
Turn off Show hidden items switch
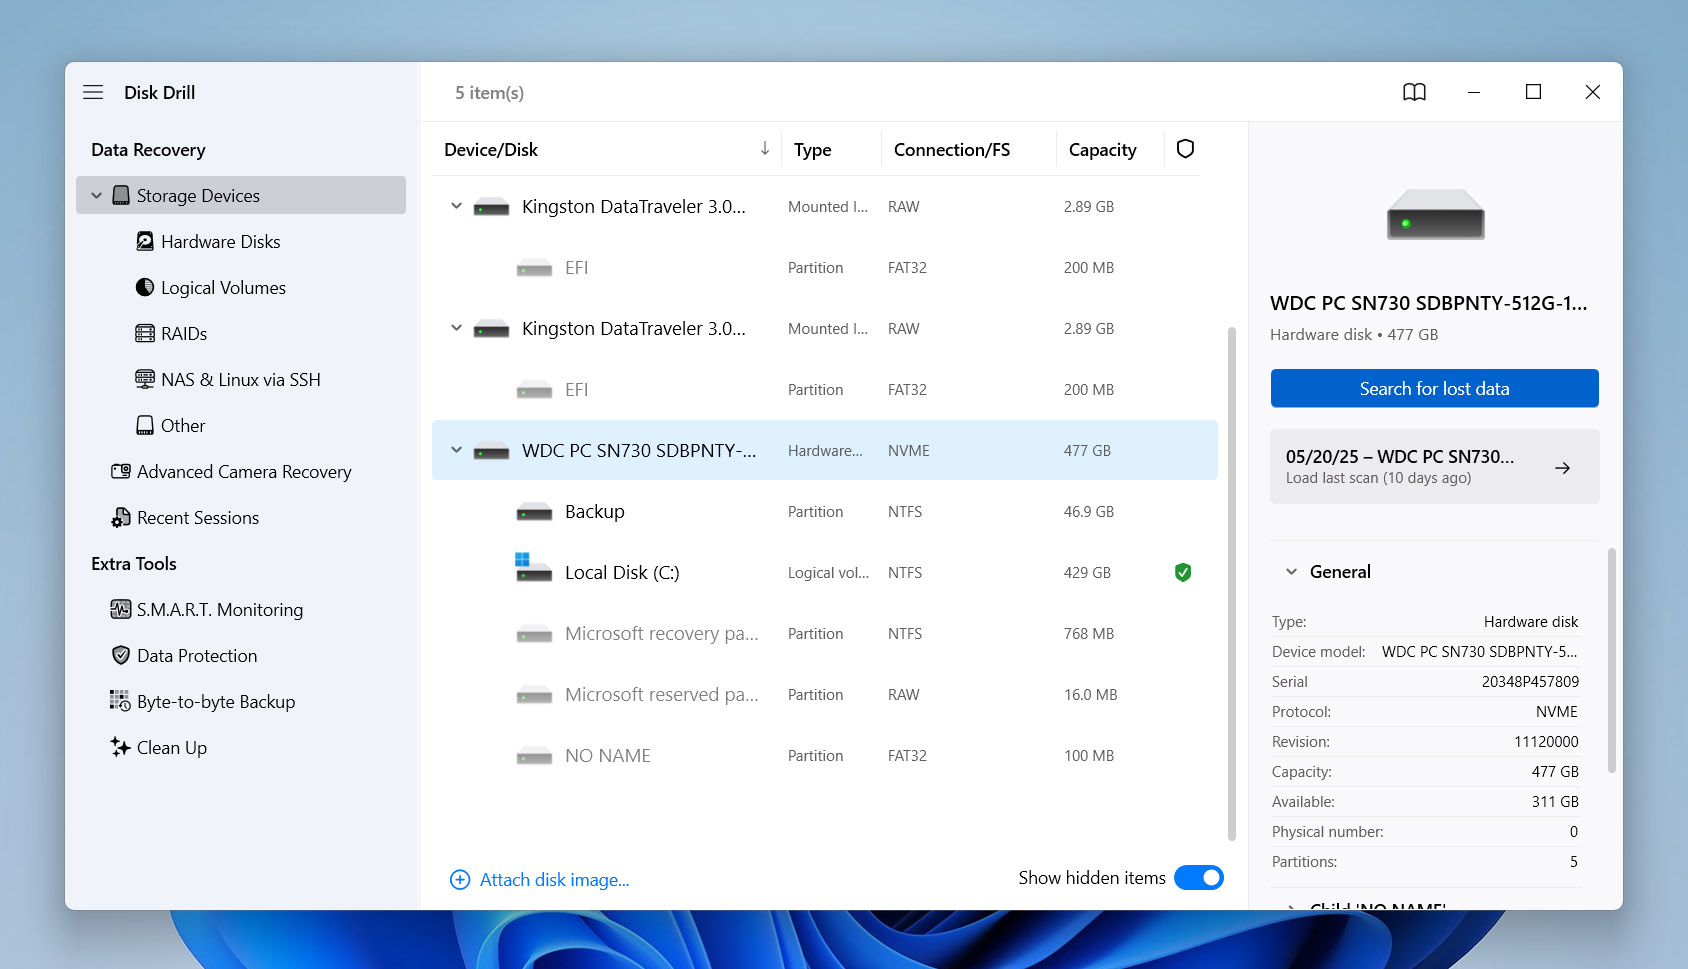pos(1198,877)
